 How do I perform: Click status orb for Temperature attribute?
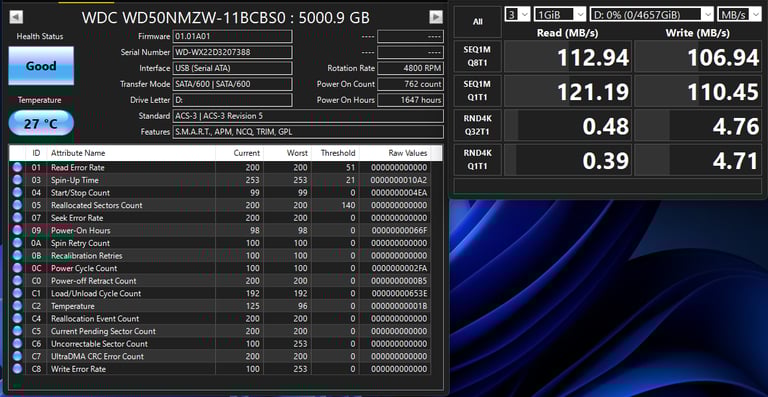(x=18, y=306)
